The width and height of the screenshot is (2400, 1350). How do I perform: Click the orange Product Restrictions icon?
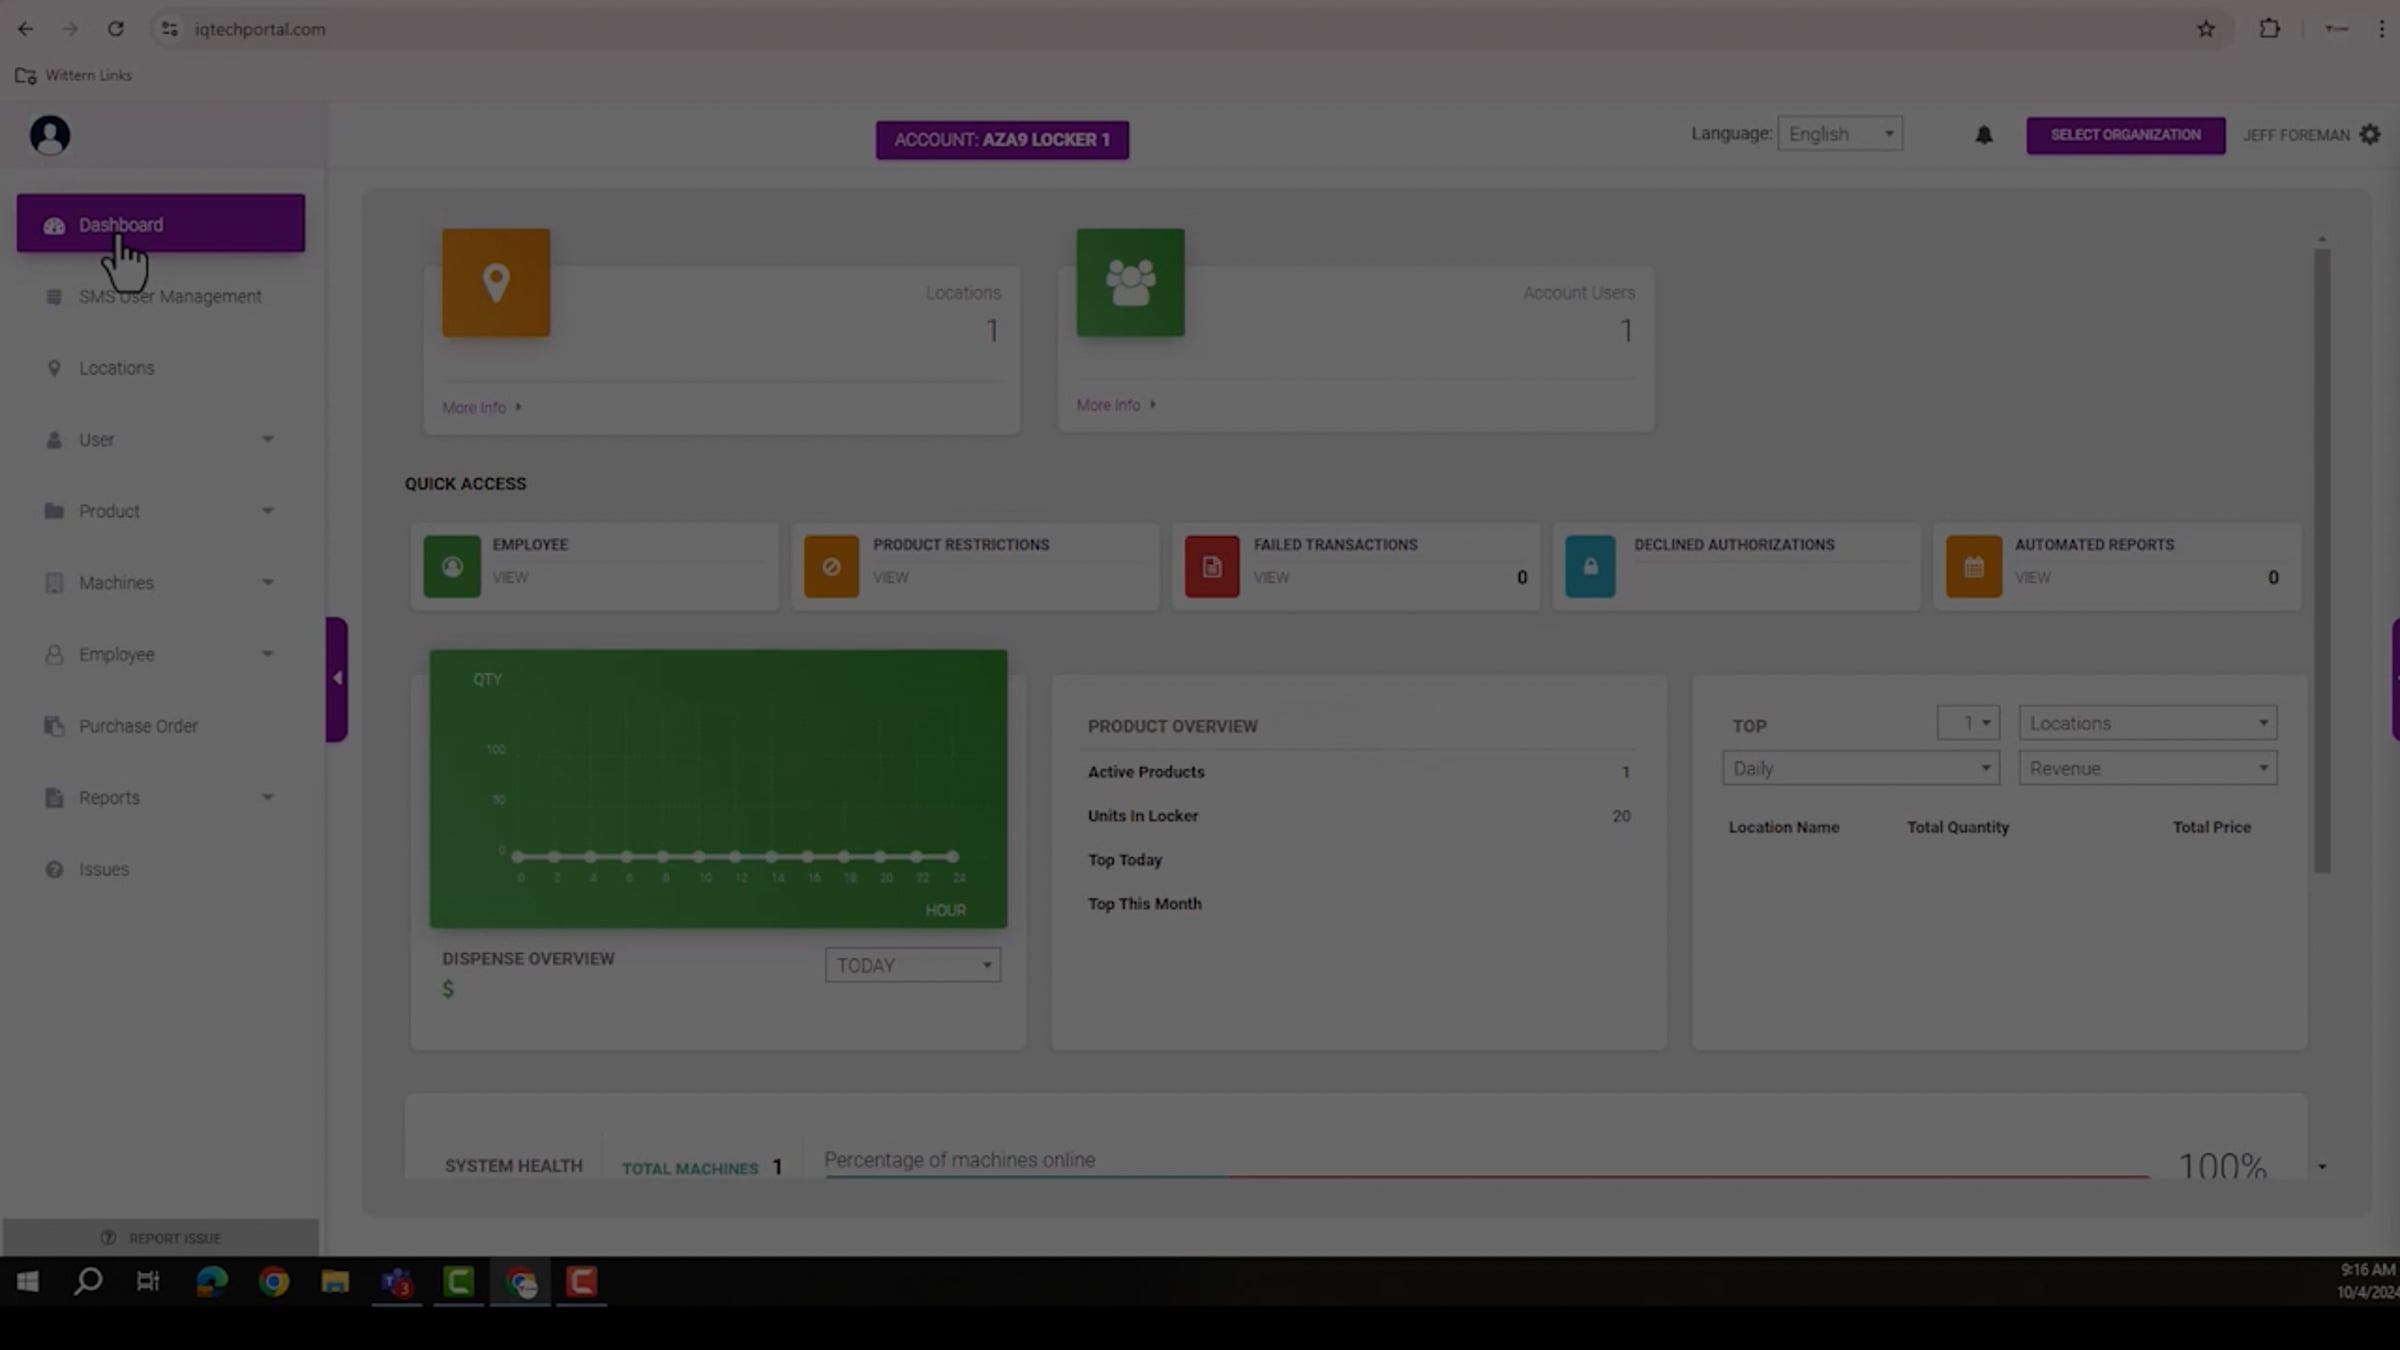pos(831,567)
